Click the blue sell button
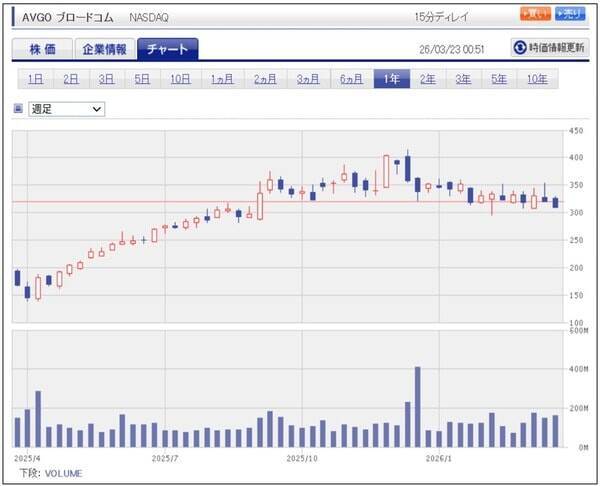The image size is (600, 486). coord(570,14)
